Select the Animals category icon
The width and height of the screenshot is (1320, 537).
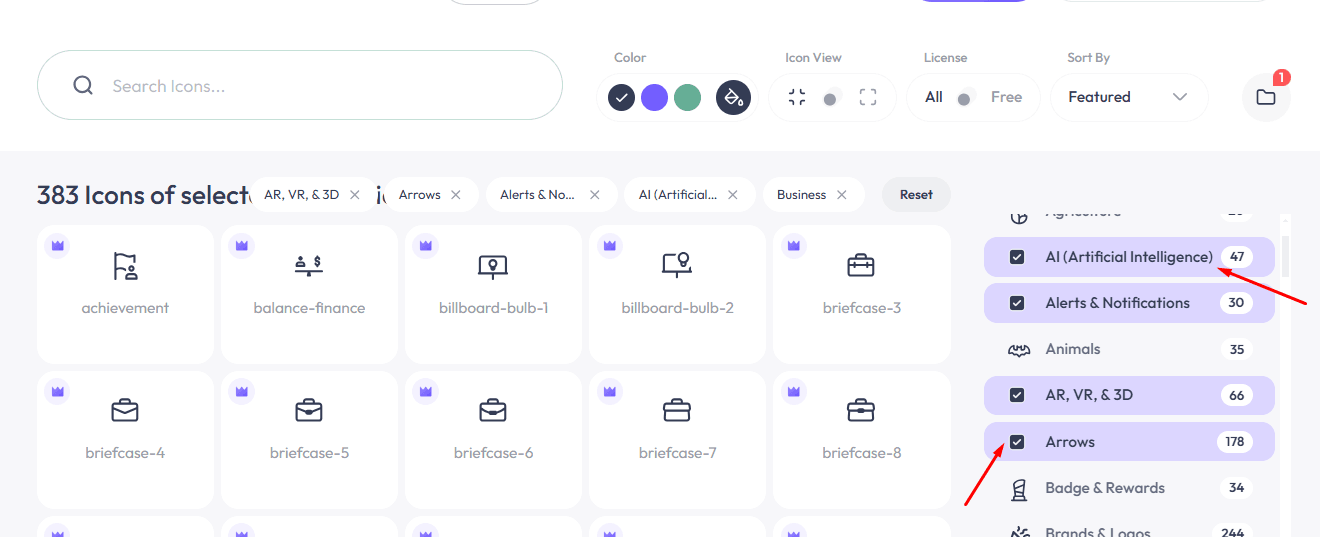[1018, 350]
